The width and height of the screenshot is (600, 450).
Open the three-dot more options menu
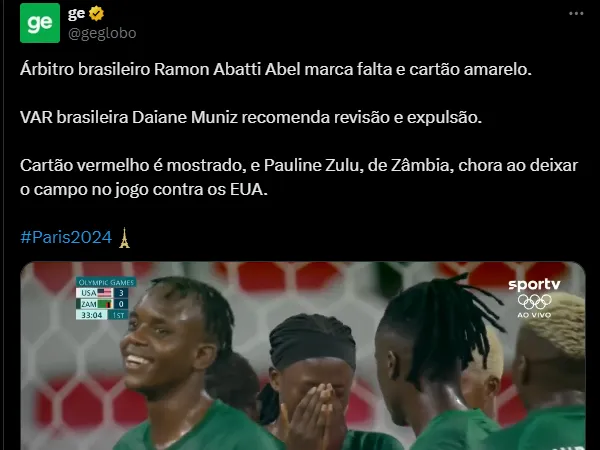coord(576,13)
